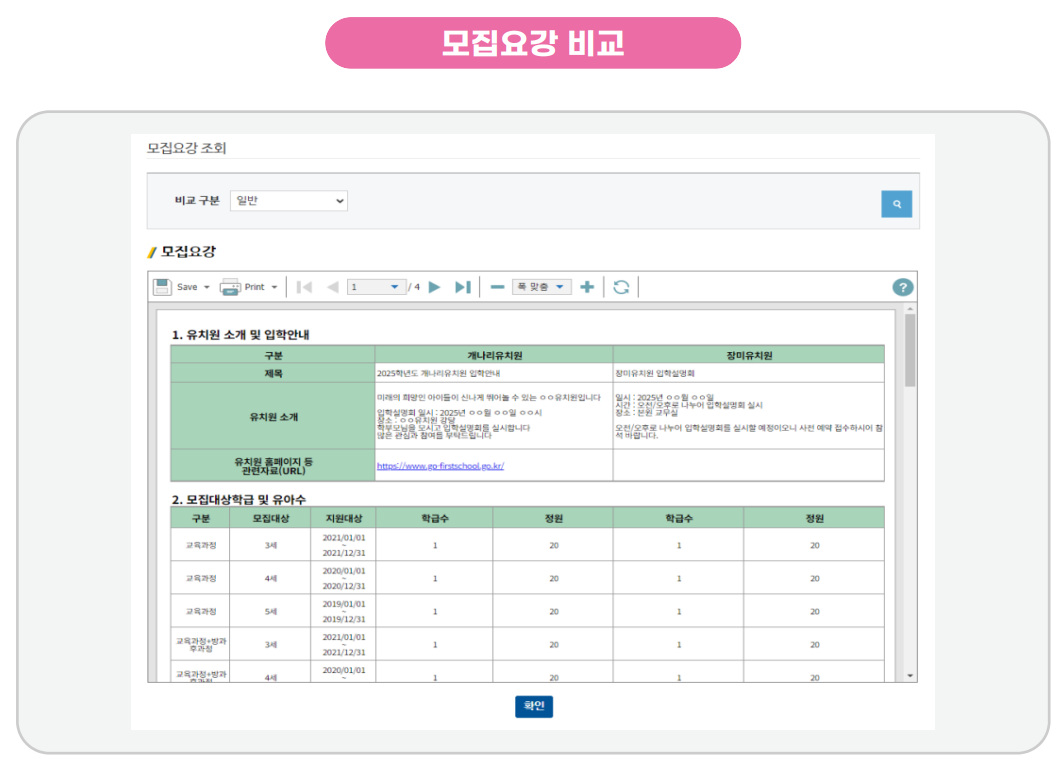Expand the Print options dropdown arrow

pyautogui.click(x=276, y=287)
